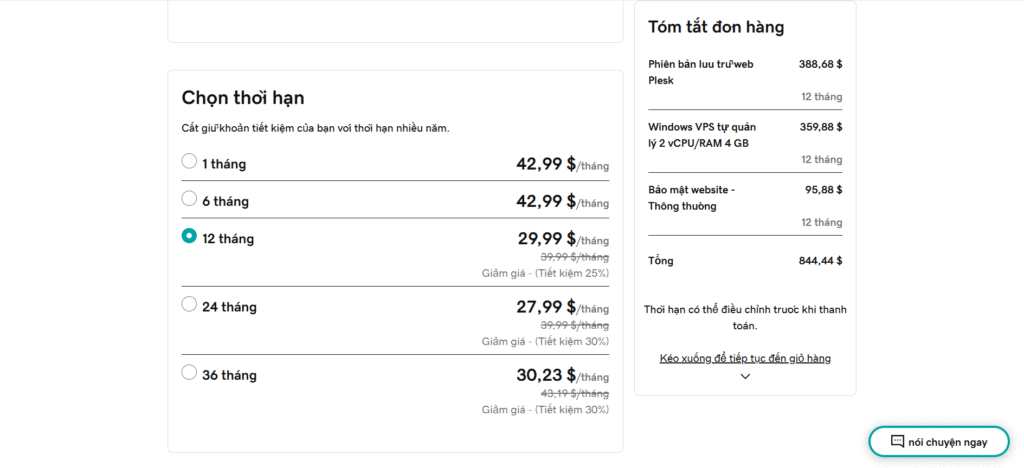Click the 42,99 $ price for 1 tháng
Screen dimensions: 1024x468
546,164
